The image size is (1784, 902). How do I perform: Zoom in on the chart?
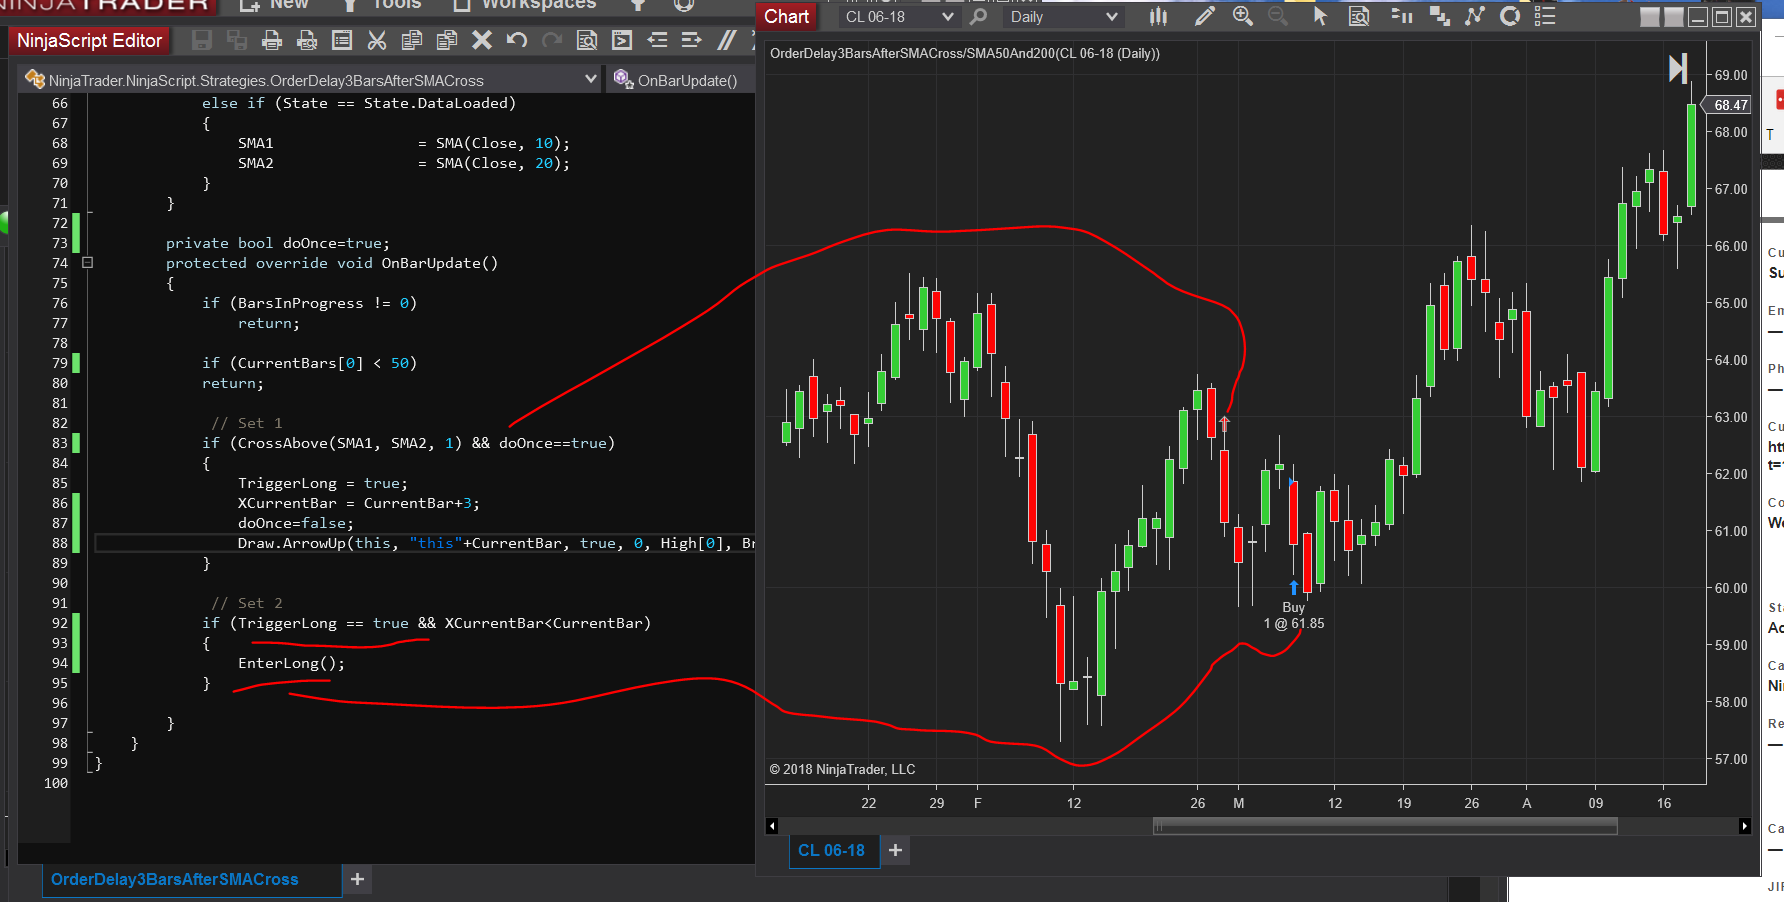pyautogui.click(x=1243, y=17)
